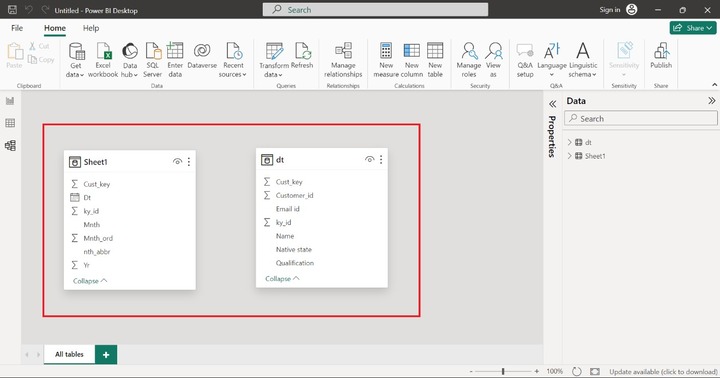Switch to Model view in left sidebar
The image size is (720, 378).
click(x=10, y=146)
